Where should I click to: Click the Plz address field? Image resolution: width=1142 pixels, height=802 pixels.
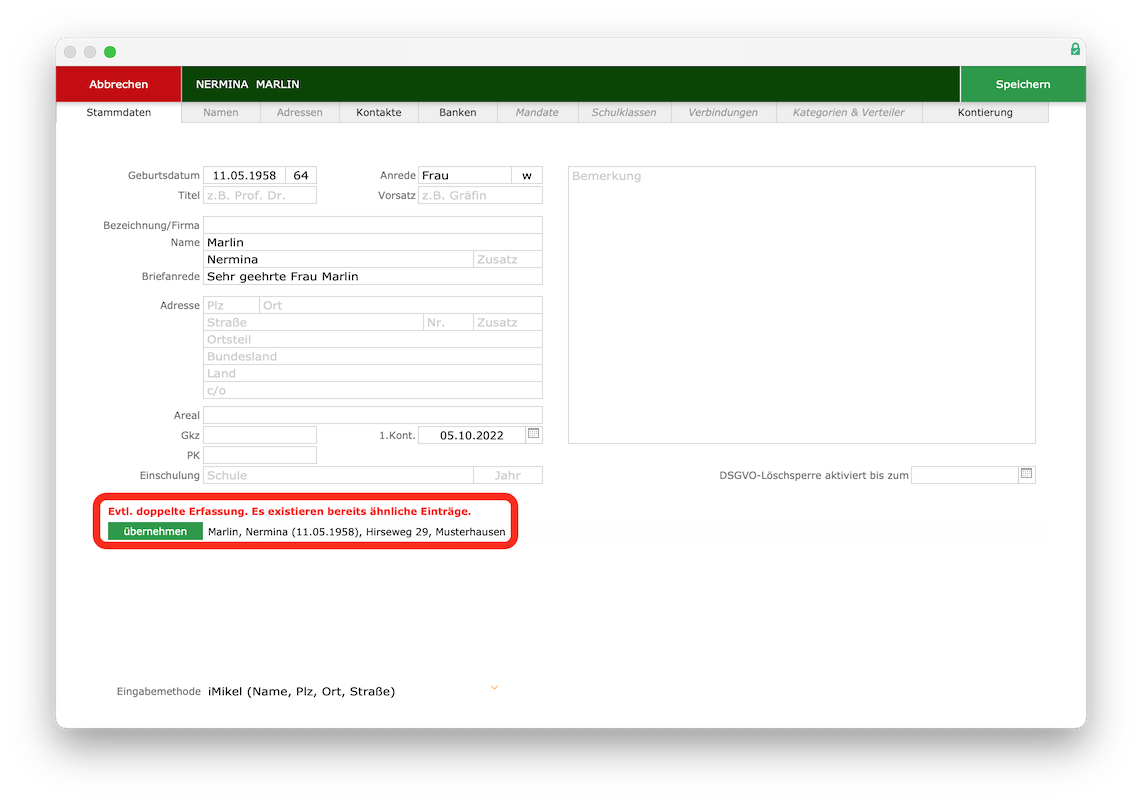[x=231, y=305]
